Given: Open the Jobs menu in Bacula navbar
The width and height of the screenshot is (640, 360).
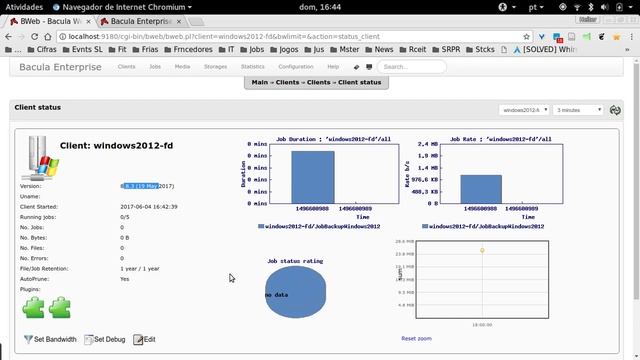Looking at the screenshot, I should pos(155,67).
